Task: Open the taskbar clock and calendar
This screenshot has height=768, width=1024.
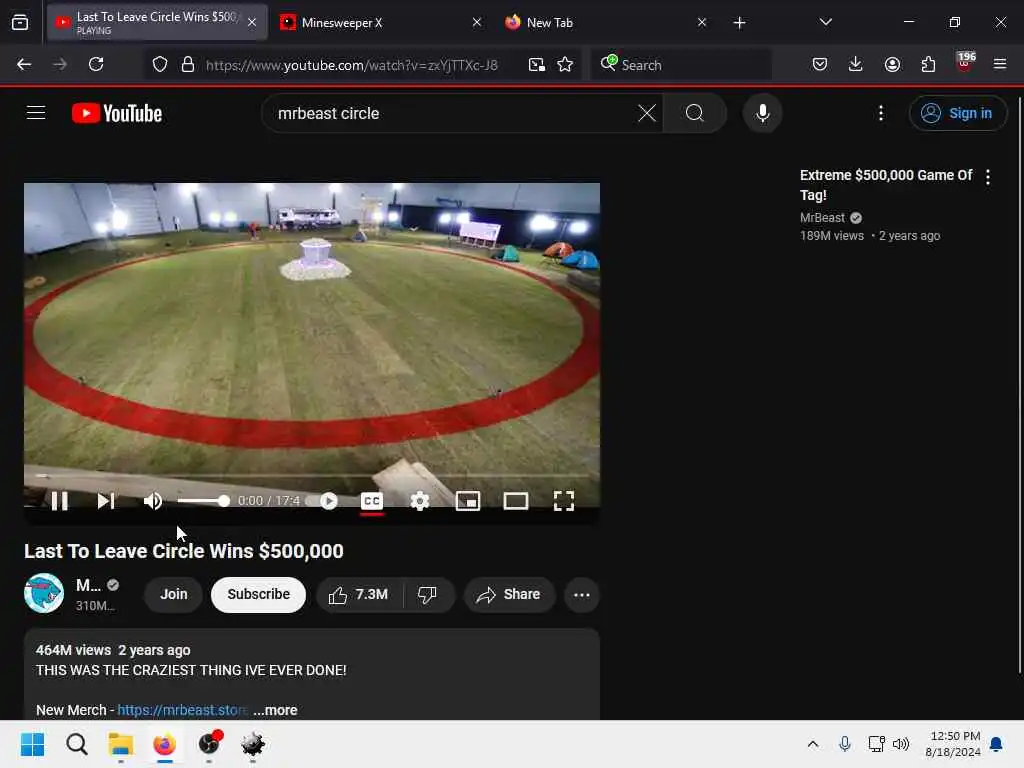Action: pyautogui.click(x=953, y=744)
